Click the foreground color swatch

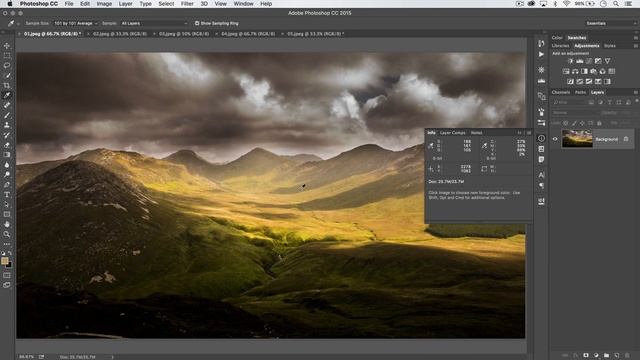(x=4, y=261)
